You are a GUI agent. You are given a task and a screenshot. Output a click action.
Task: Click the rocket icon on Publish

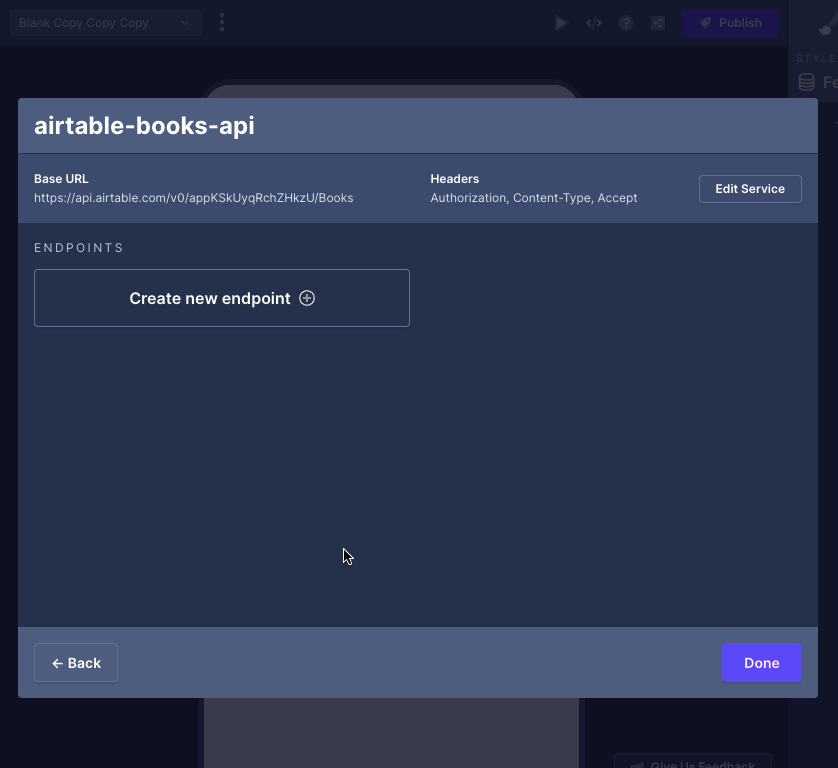click(705, 22)
